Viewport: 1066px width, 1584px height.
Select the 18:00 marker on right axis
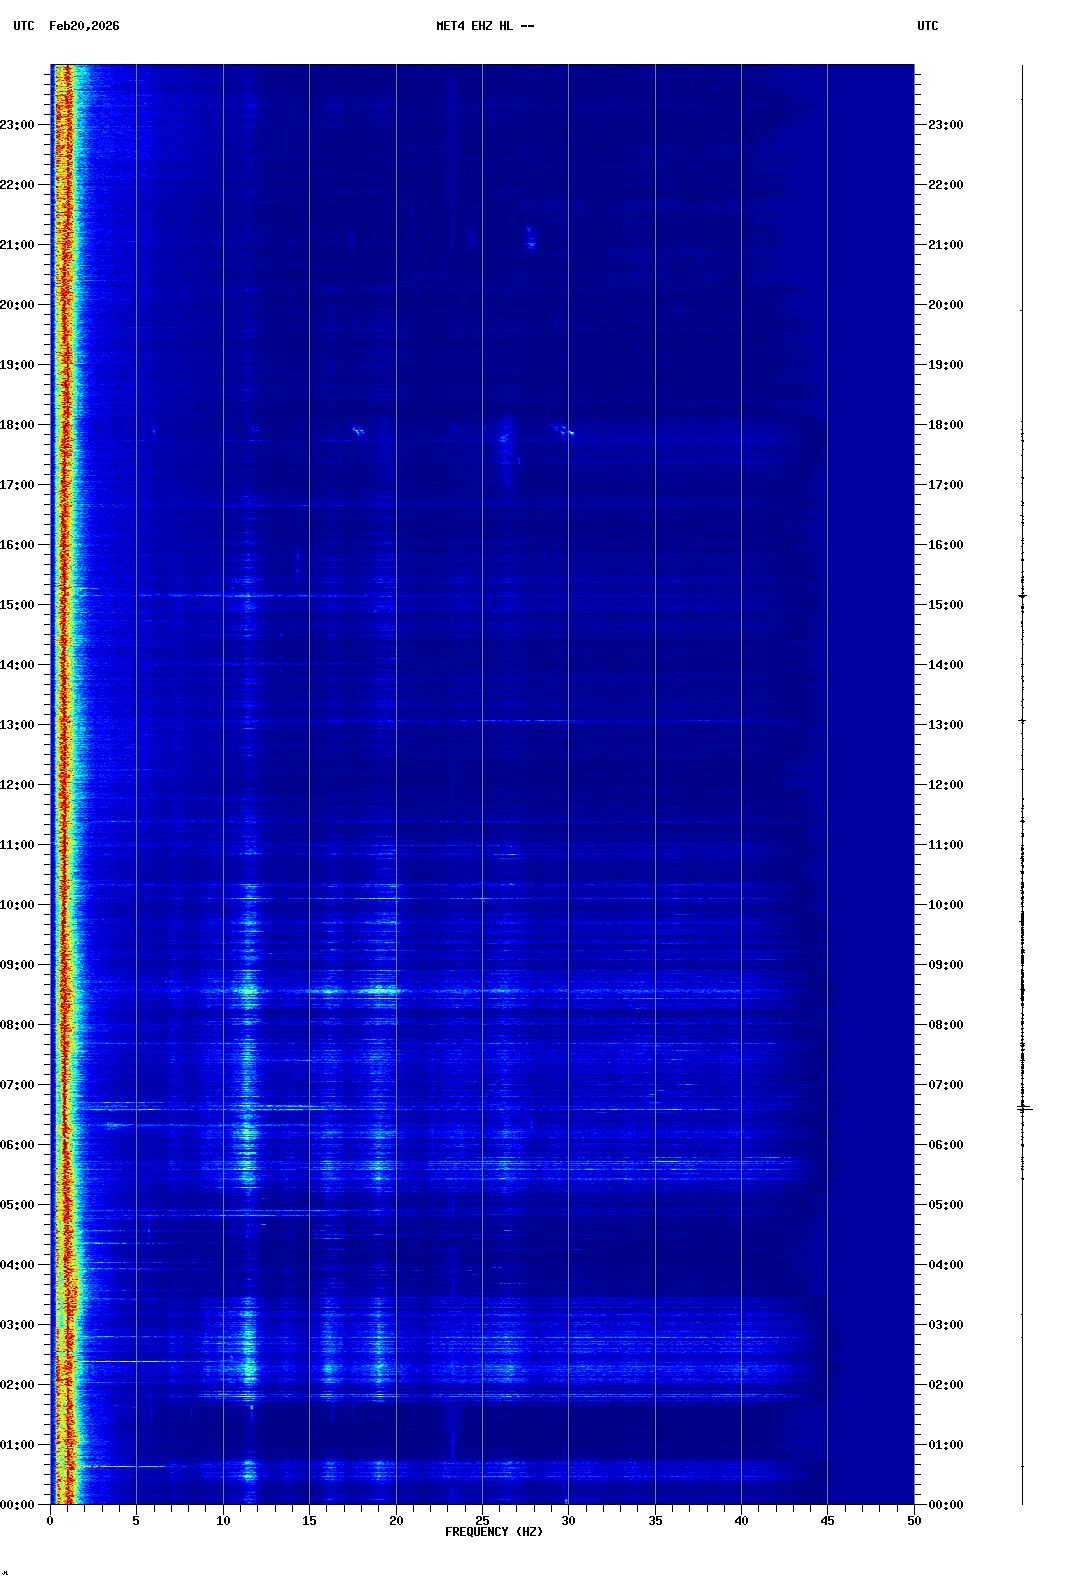(x=945, y=425)
